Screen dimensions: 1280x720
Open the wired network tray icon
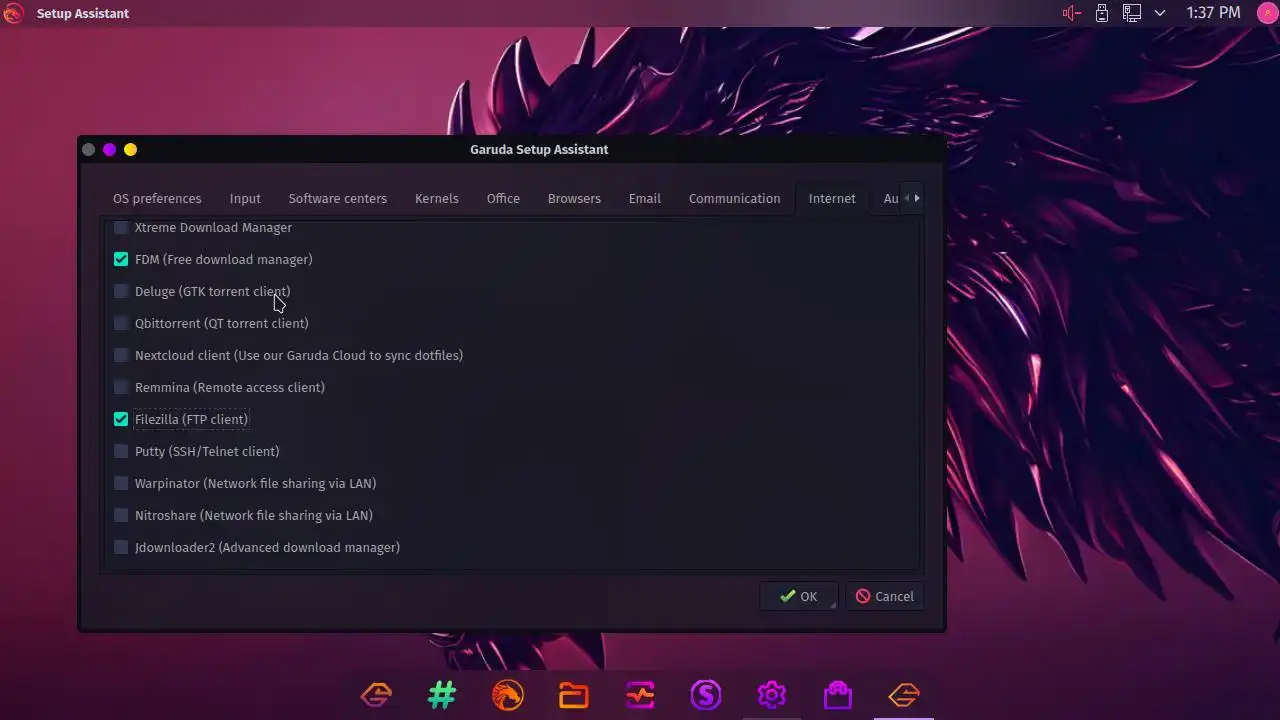1132,13
